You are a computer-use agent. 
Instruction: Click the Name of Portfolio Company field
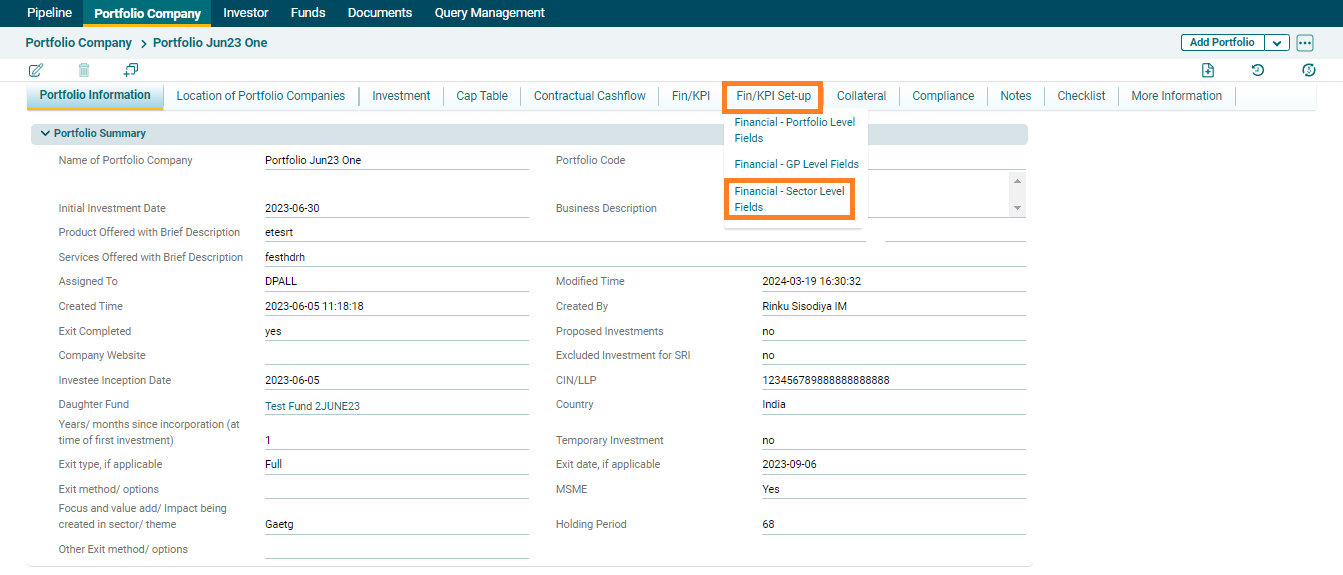pos(395,161)
